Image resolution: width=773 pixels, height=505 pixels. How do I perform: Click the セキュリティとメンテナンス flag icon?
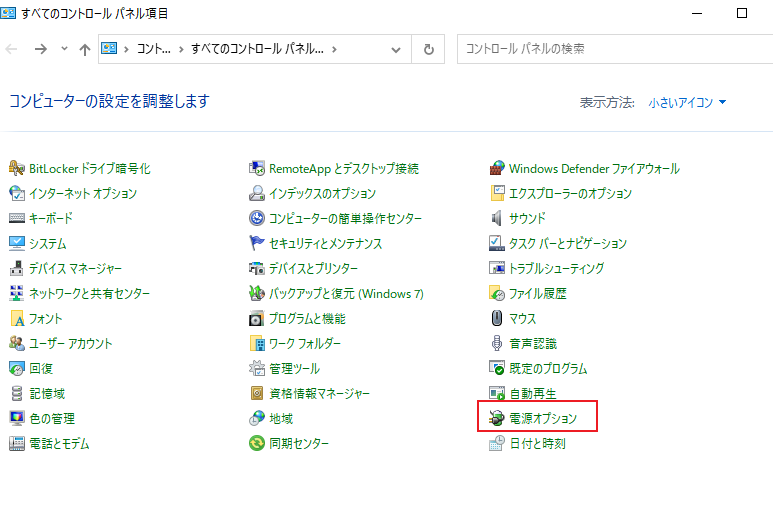[x=257, y=243]
